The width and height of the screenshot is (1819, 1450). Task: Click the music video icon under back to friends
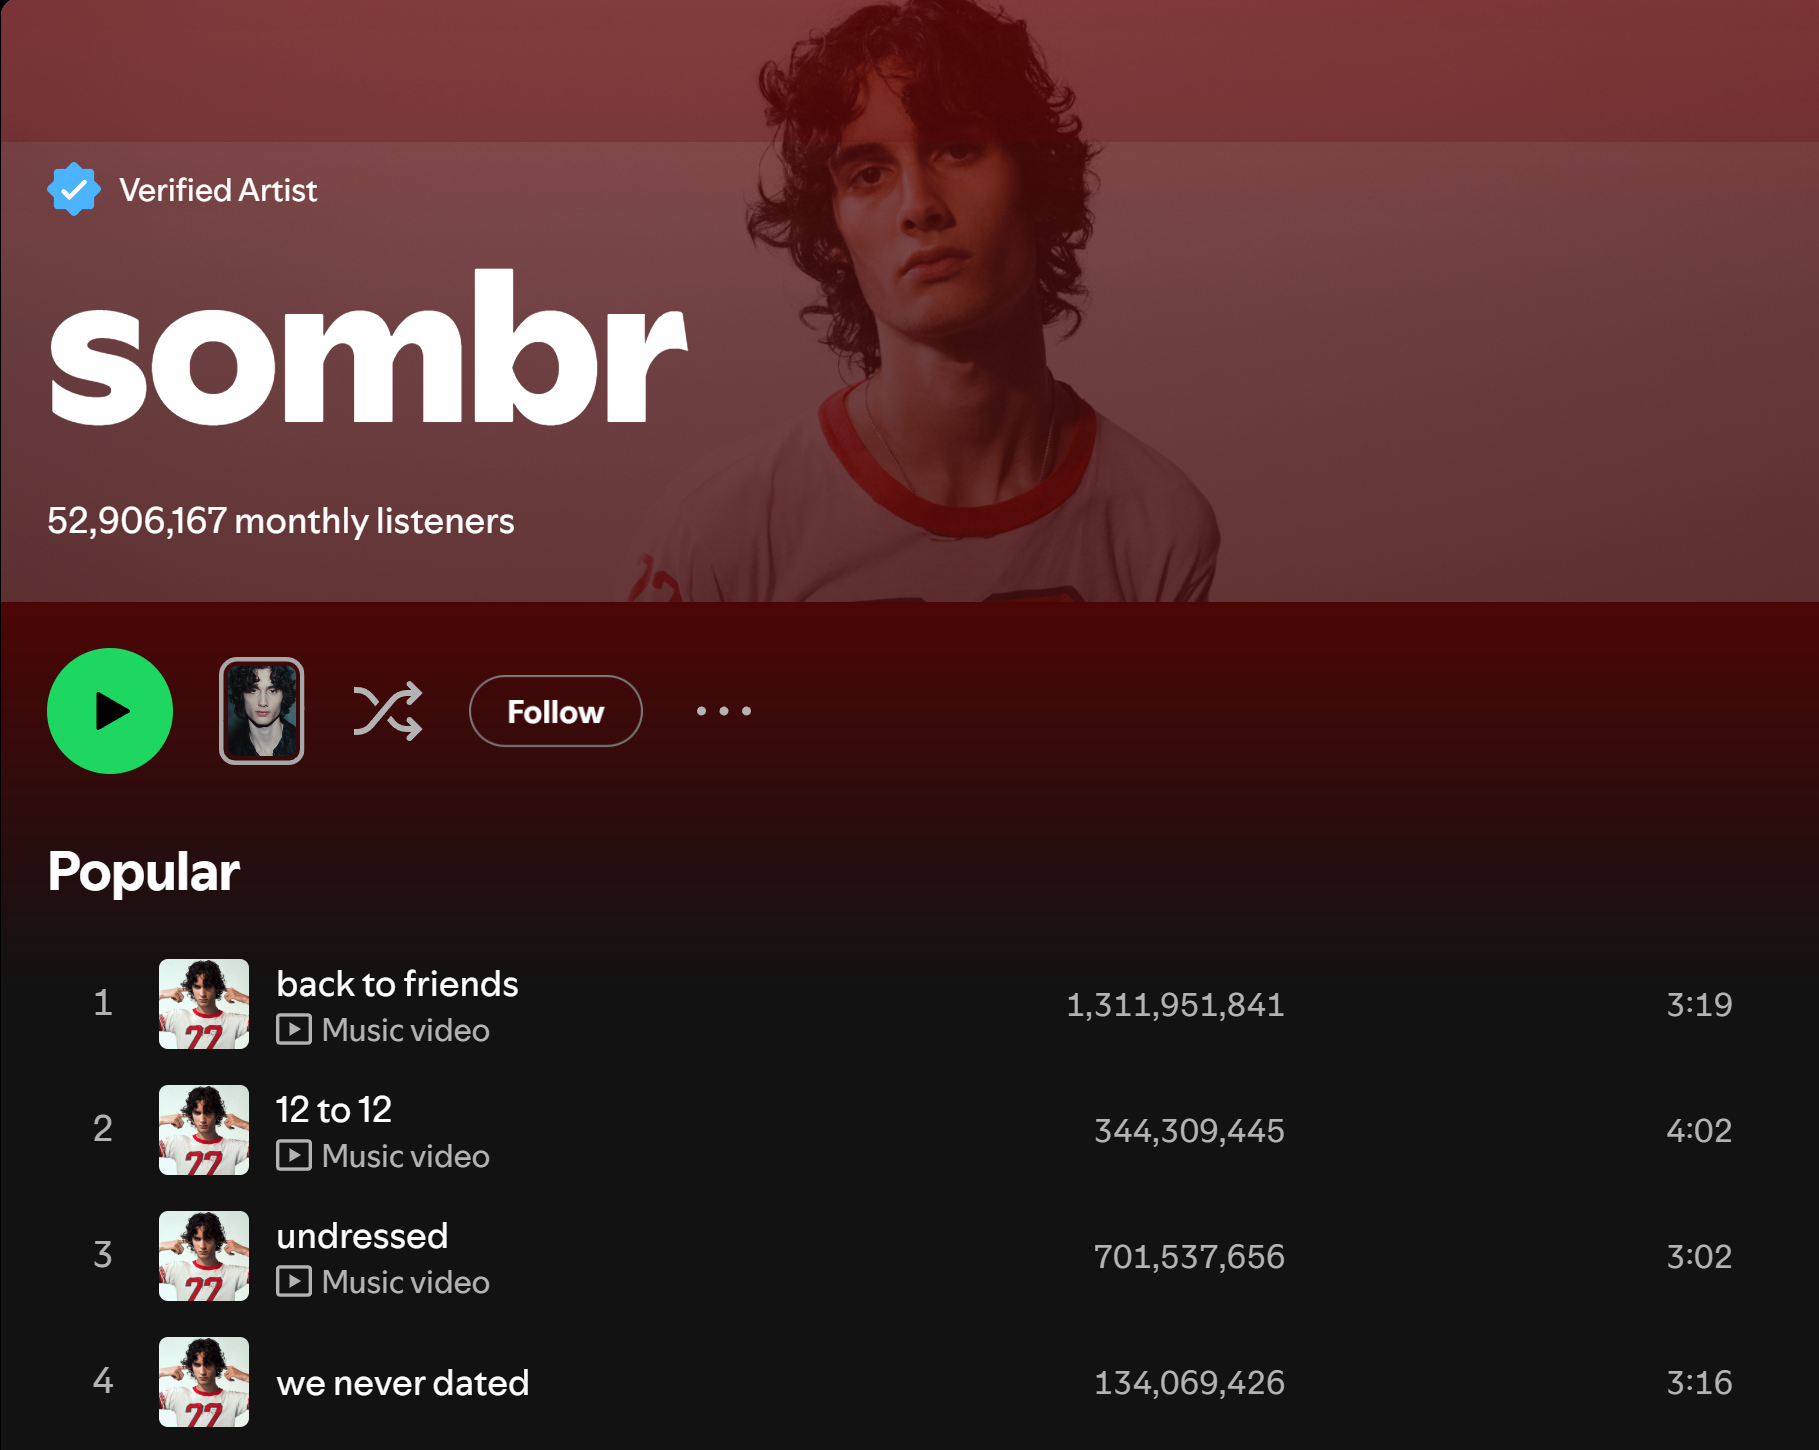294,1029
